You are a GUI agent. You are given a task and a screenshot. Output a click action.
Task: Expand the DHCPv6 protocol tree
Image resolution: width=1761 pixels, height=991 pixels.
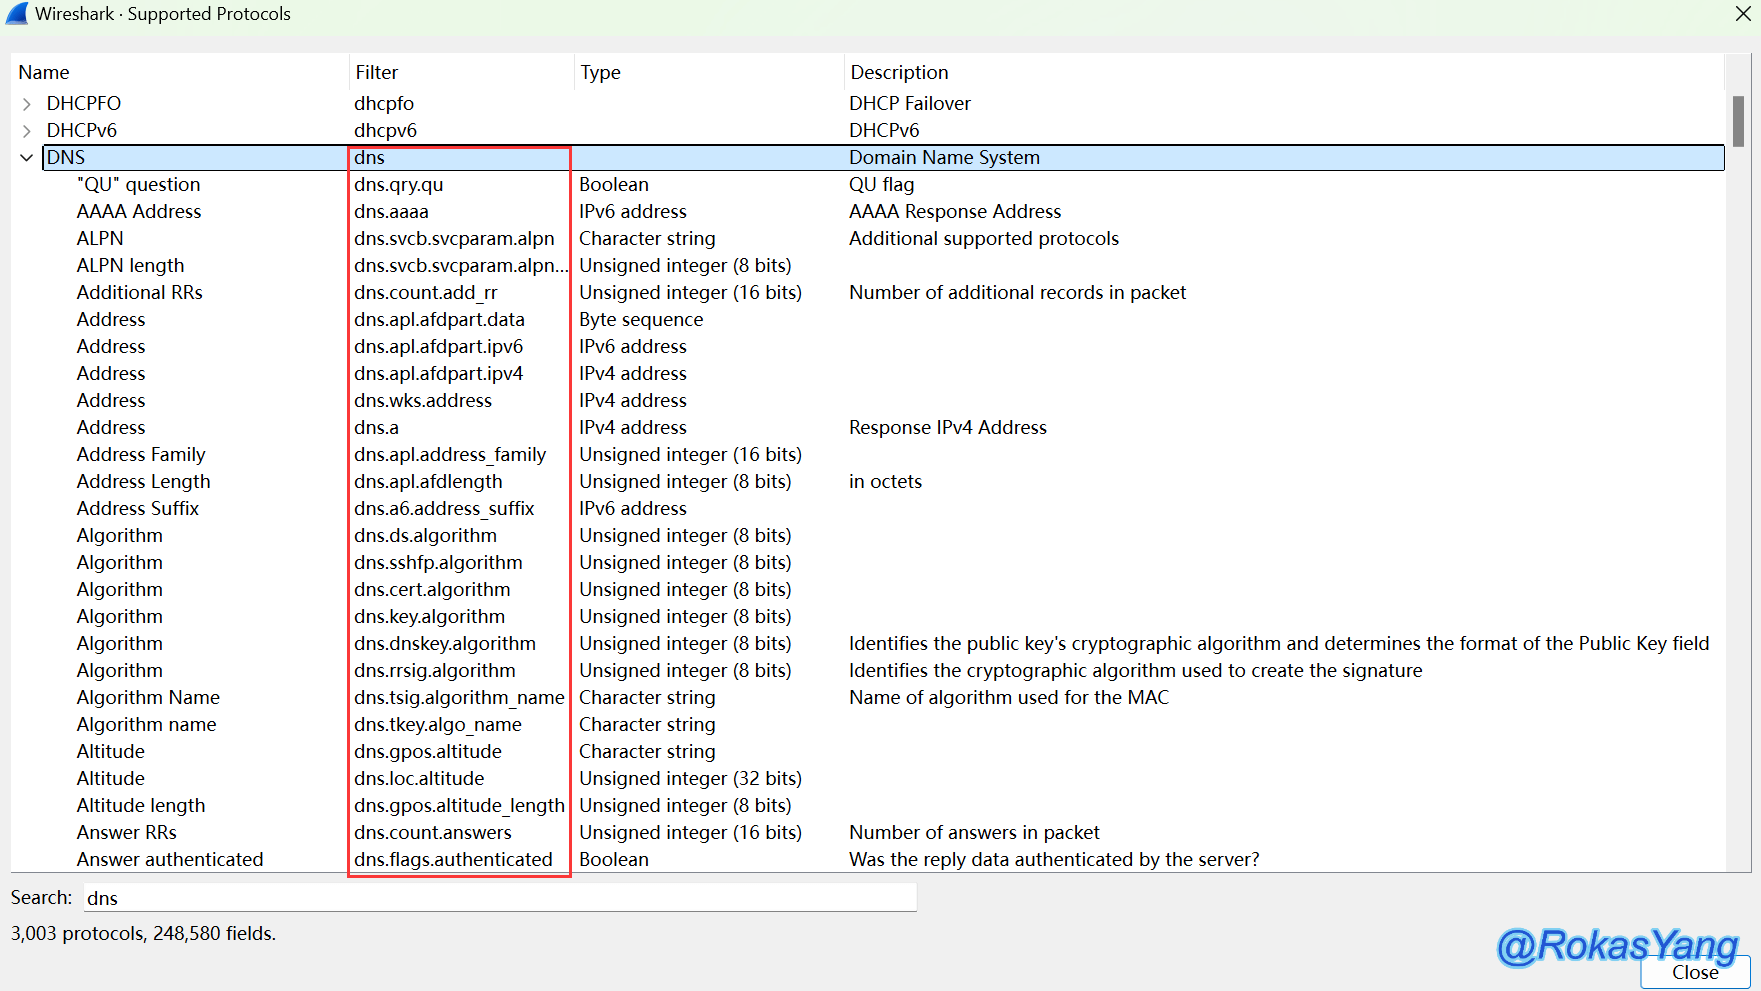[x=27, y=131]
